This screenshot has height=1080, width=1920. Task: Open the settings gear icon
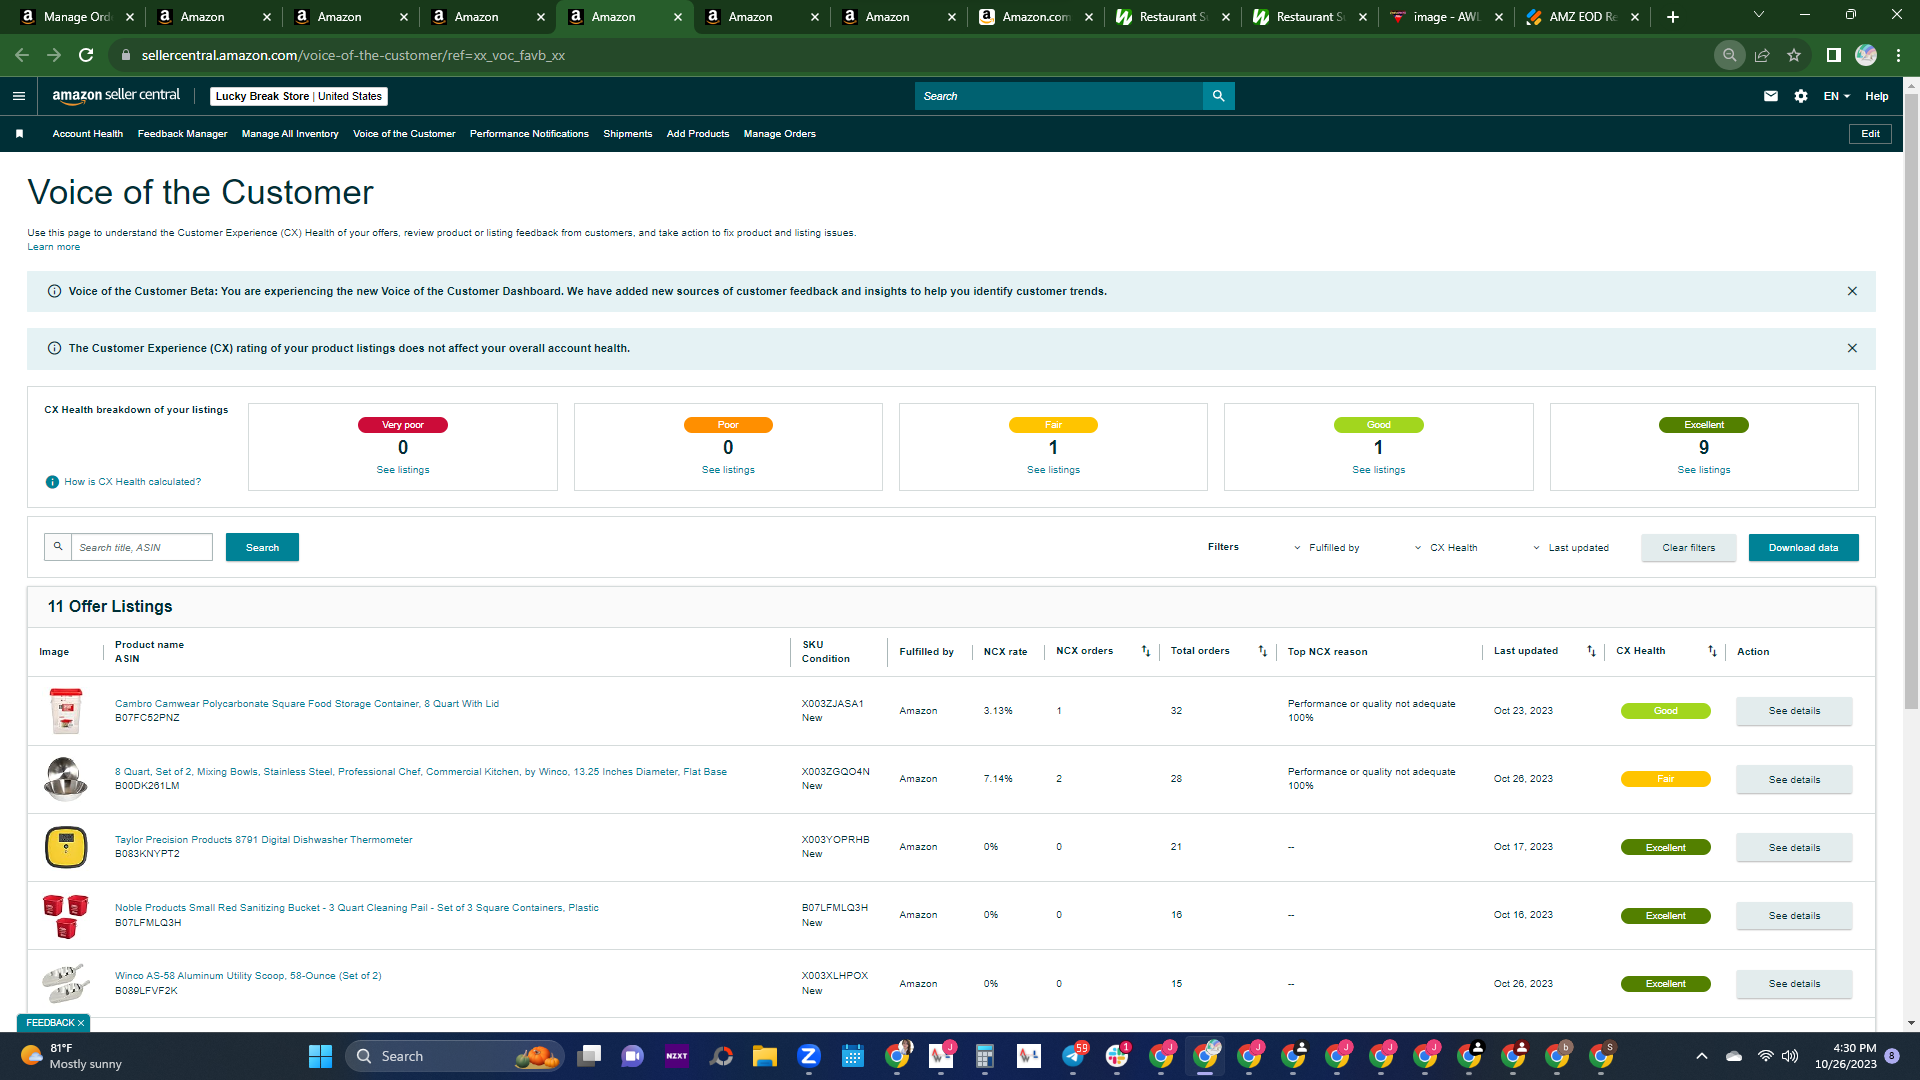click(1801, 96)
